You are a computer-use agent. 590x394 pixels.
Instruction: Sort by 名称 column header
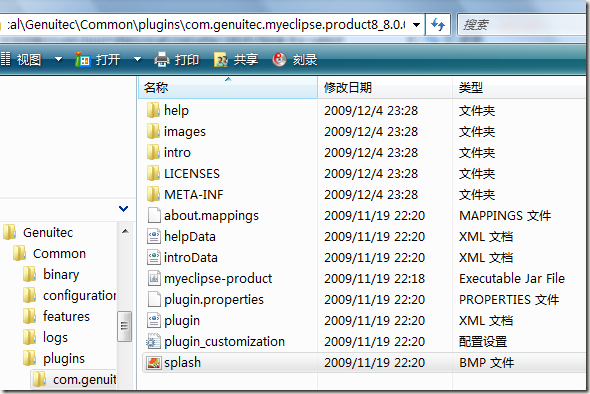[x=228, y=88]
